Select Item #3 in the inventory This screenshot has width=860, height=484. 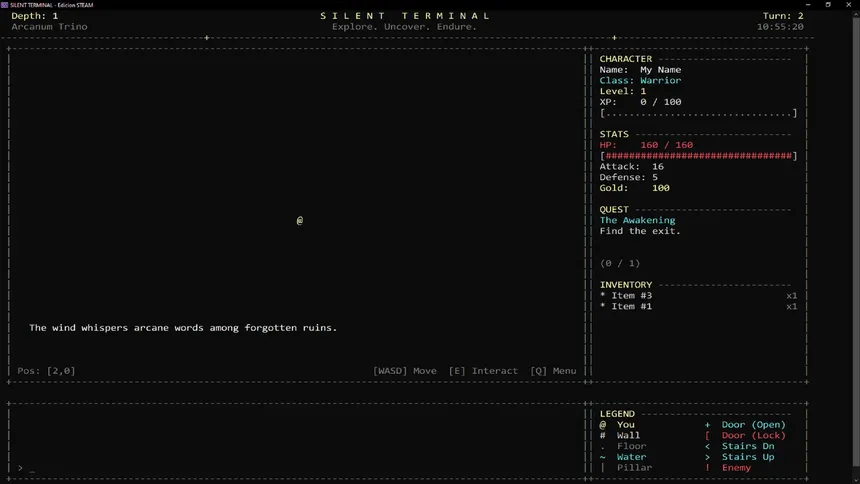point(698,295)
